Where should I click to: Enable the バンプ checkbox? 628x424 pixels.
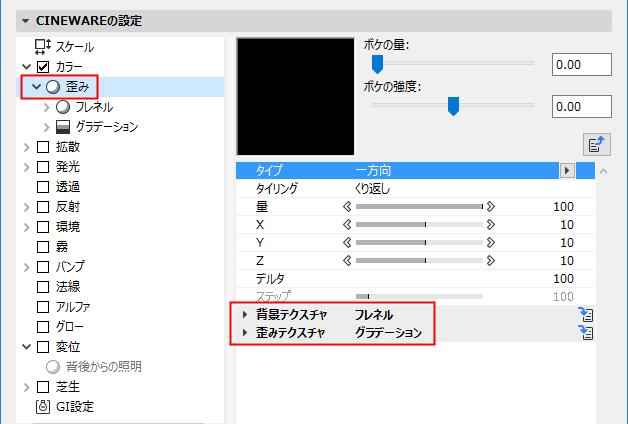tap(43, 267)
